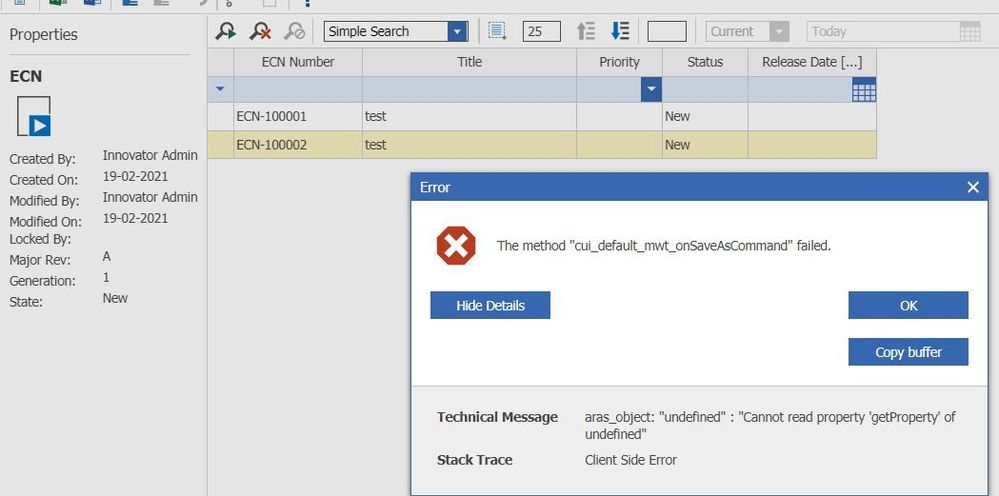Screen dimensions: 999x496
Task: Click the page size field showing 25
Action: (541, 31)
